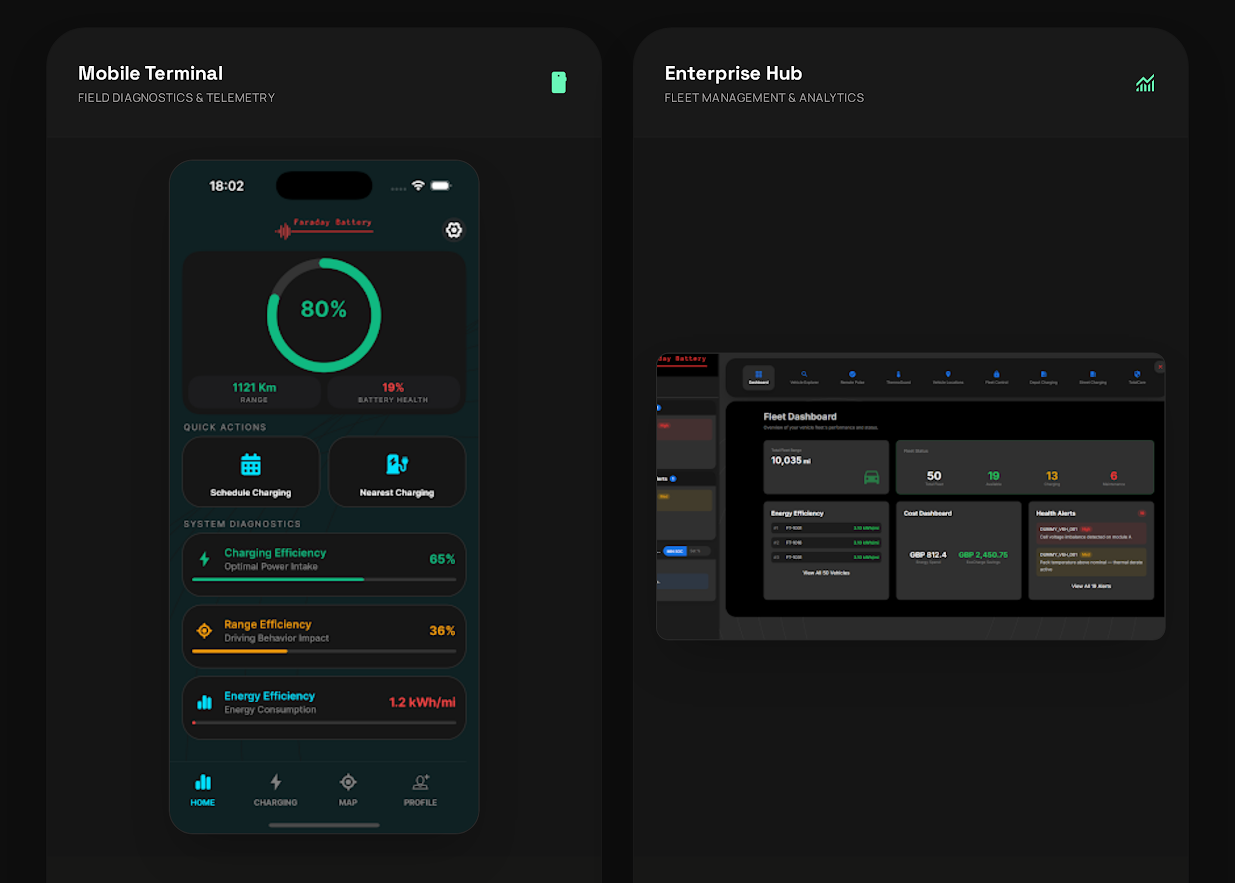The image size is (1235, 883).
Task: Tap the Nearest Charging quick action
Action: tap(397, 471)
